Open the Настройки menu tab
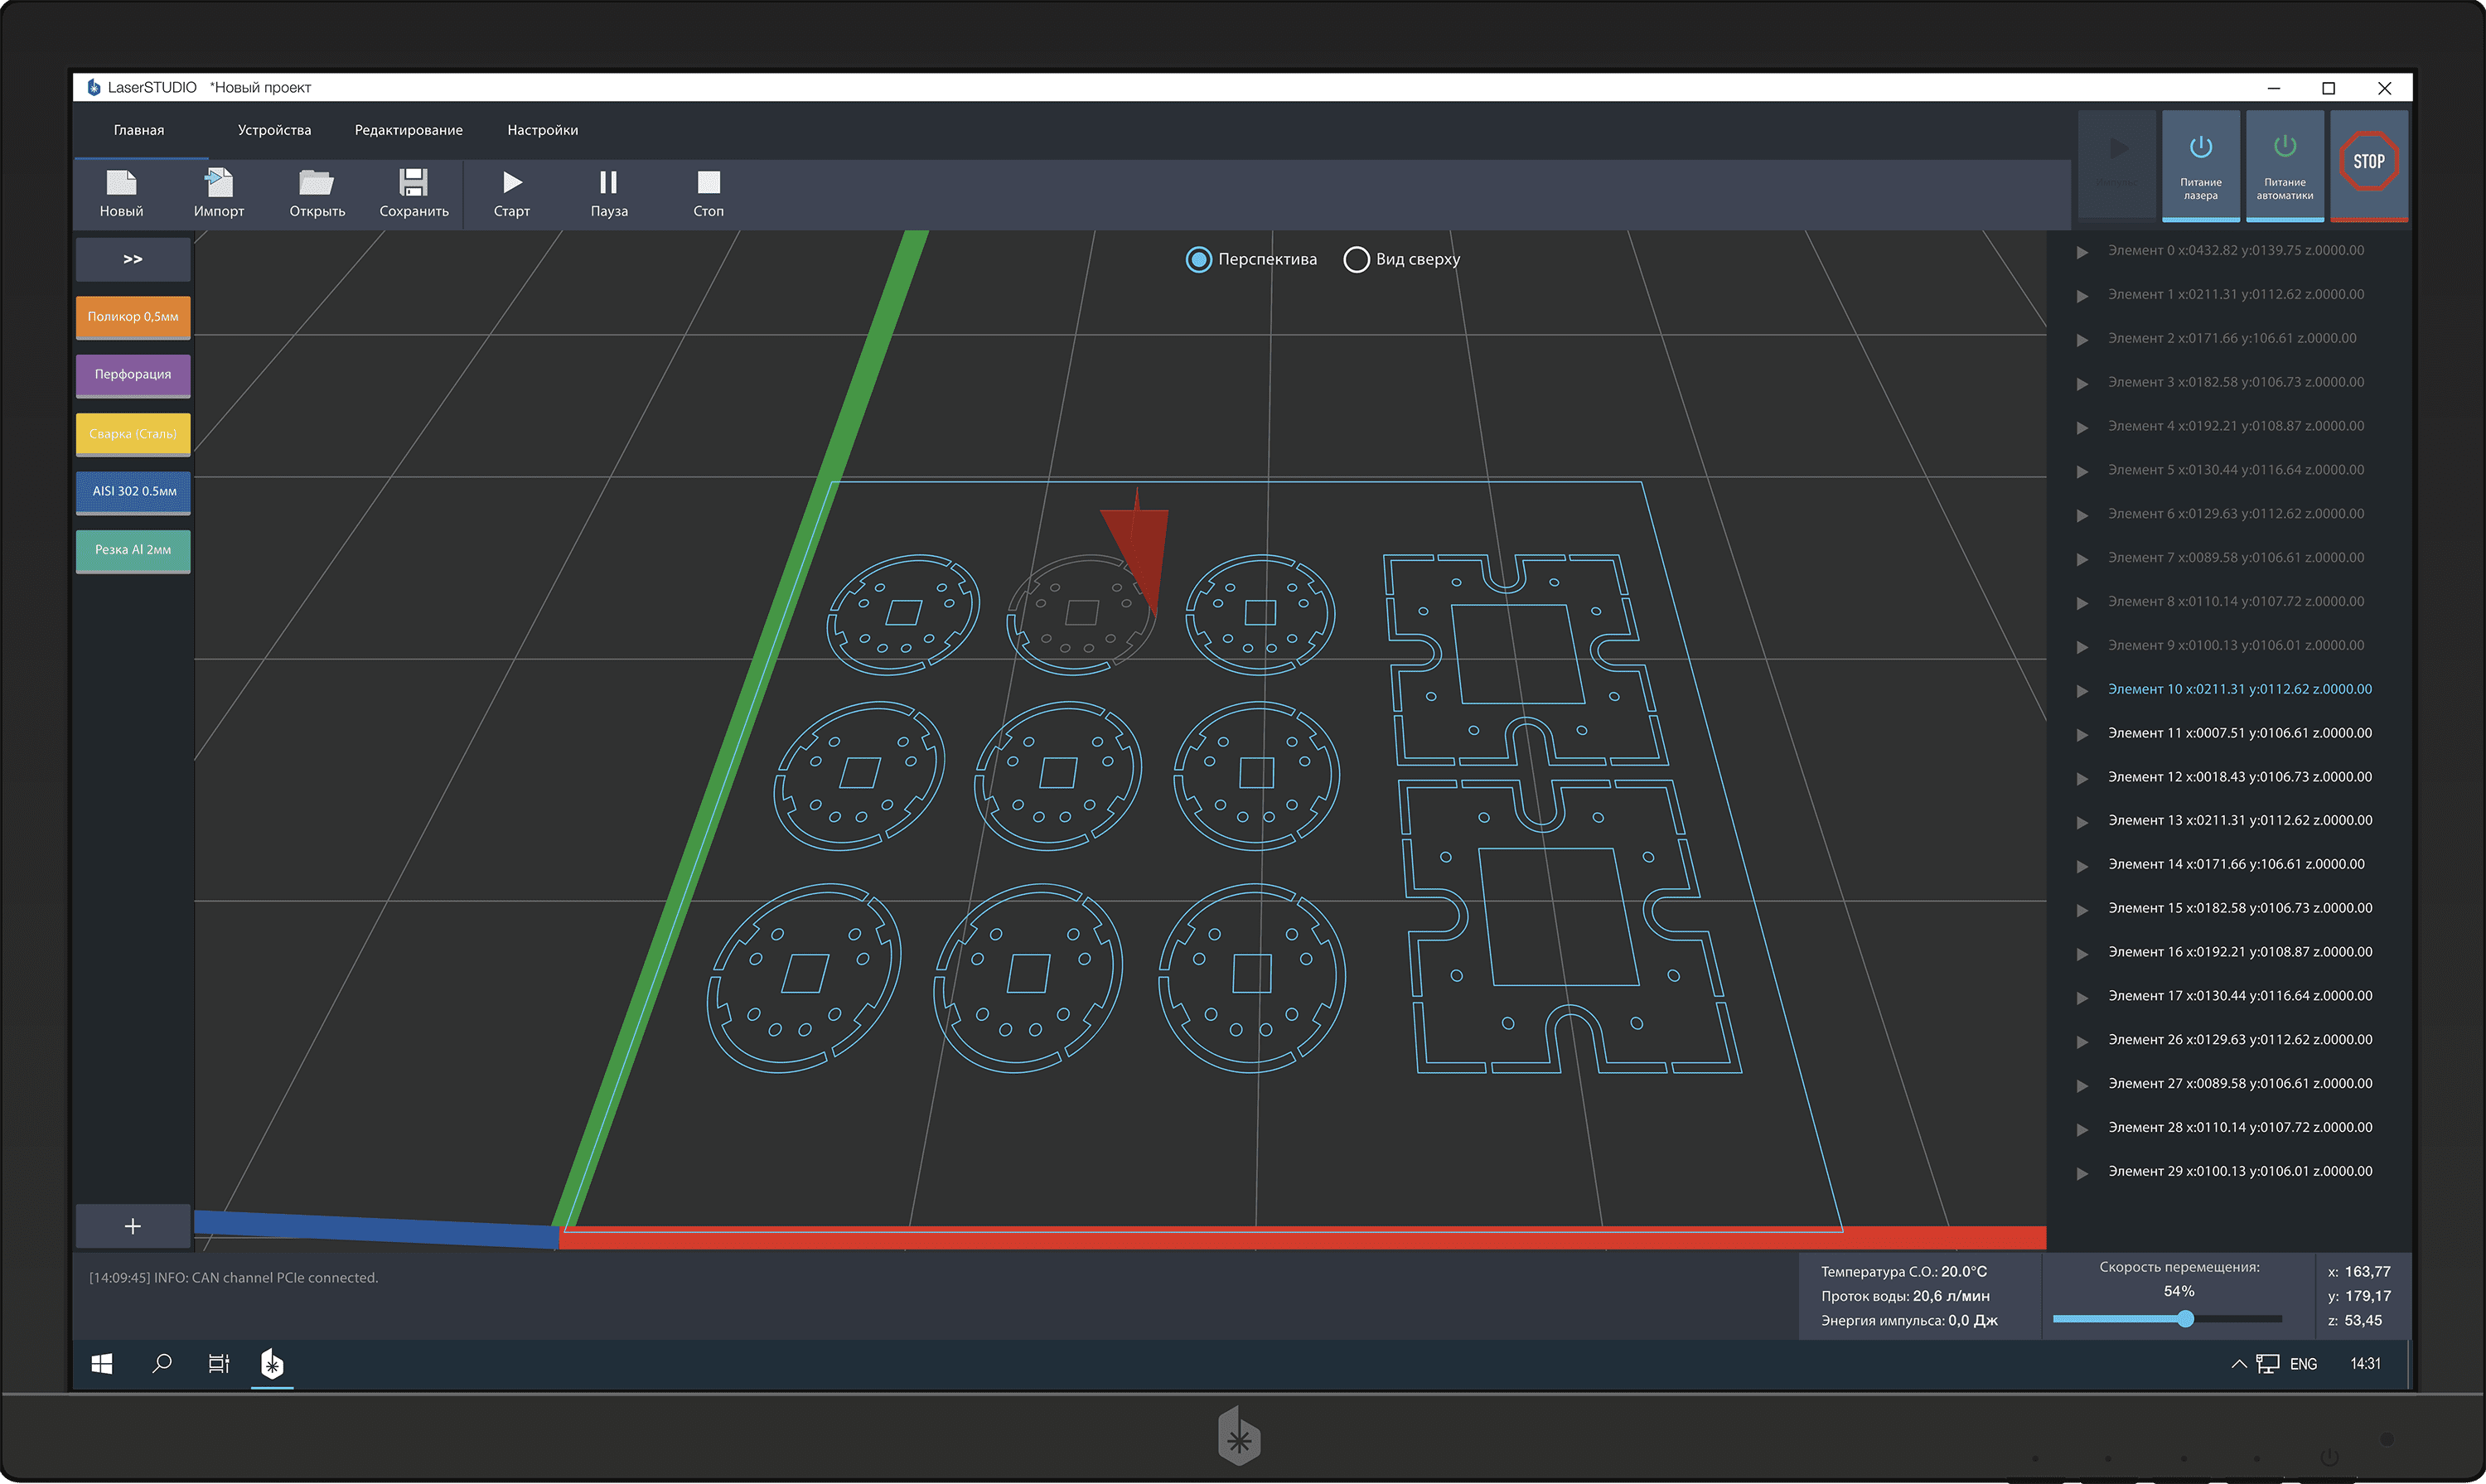Screen dimensions: 2486x1484 542,130
